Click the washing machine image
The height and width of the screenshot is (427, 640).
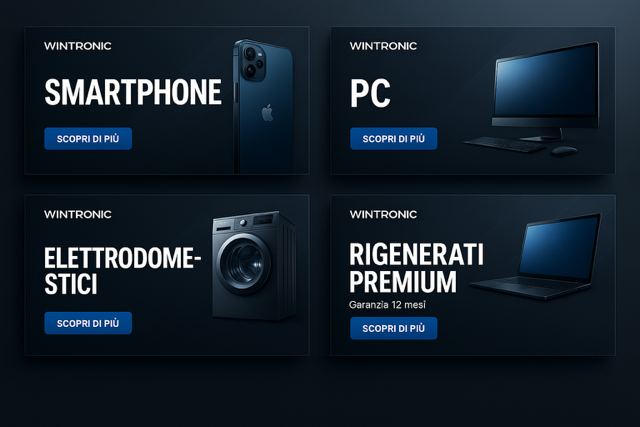[x=254, y=265]
